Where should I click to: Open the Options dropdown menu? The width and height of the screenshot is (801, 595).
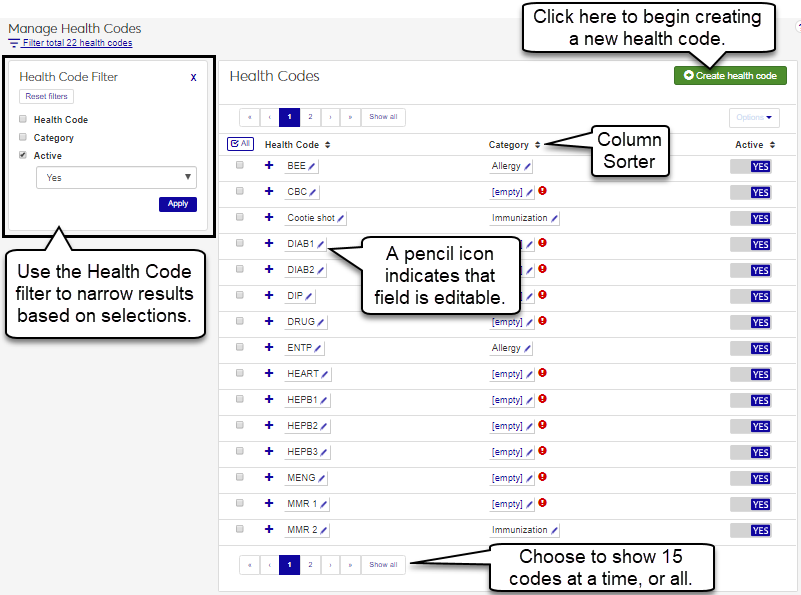tap(754, 117)
